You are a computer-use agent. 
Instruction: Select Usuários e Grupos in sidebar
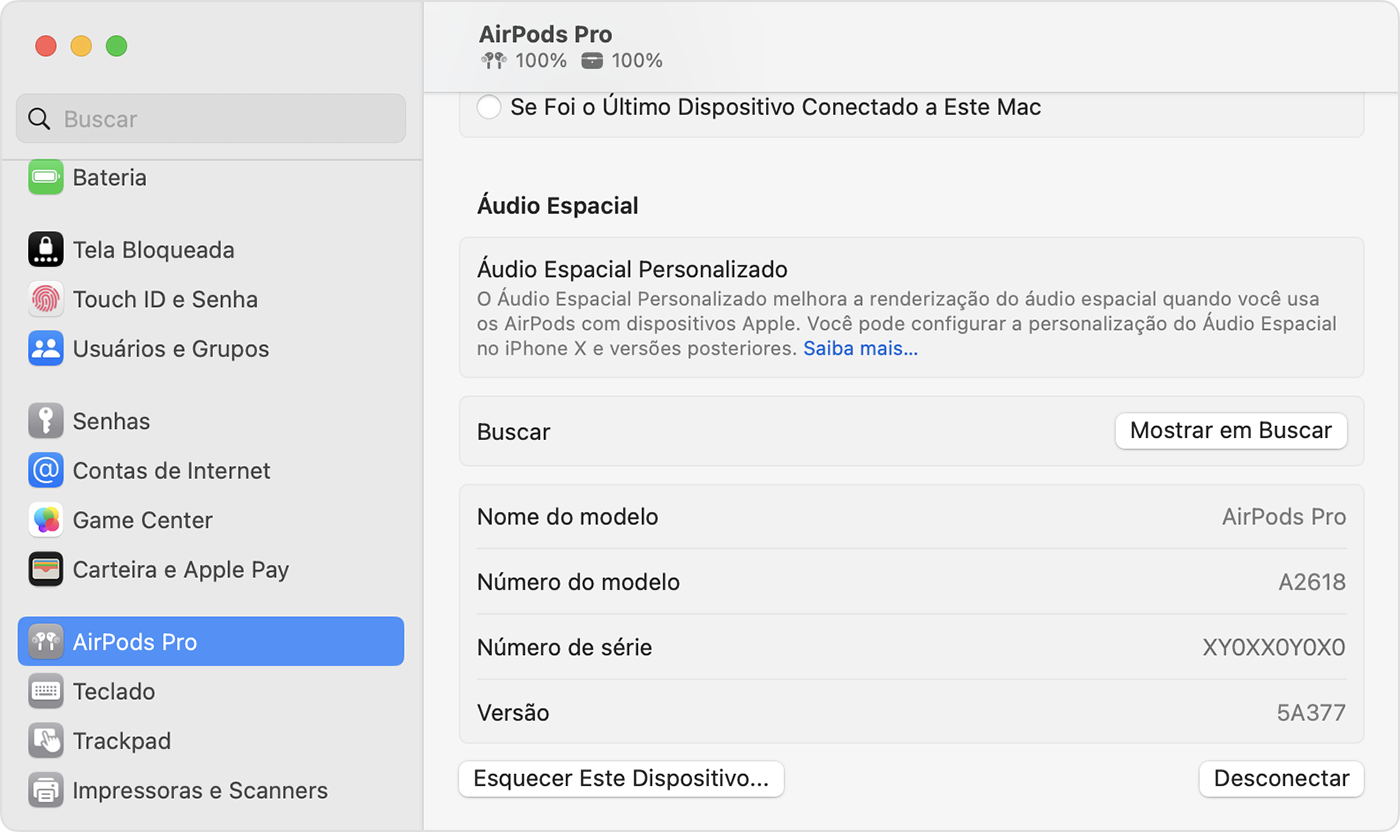[x=210, y=349]
